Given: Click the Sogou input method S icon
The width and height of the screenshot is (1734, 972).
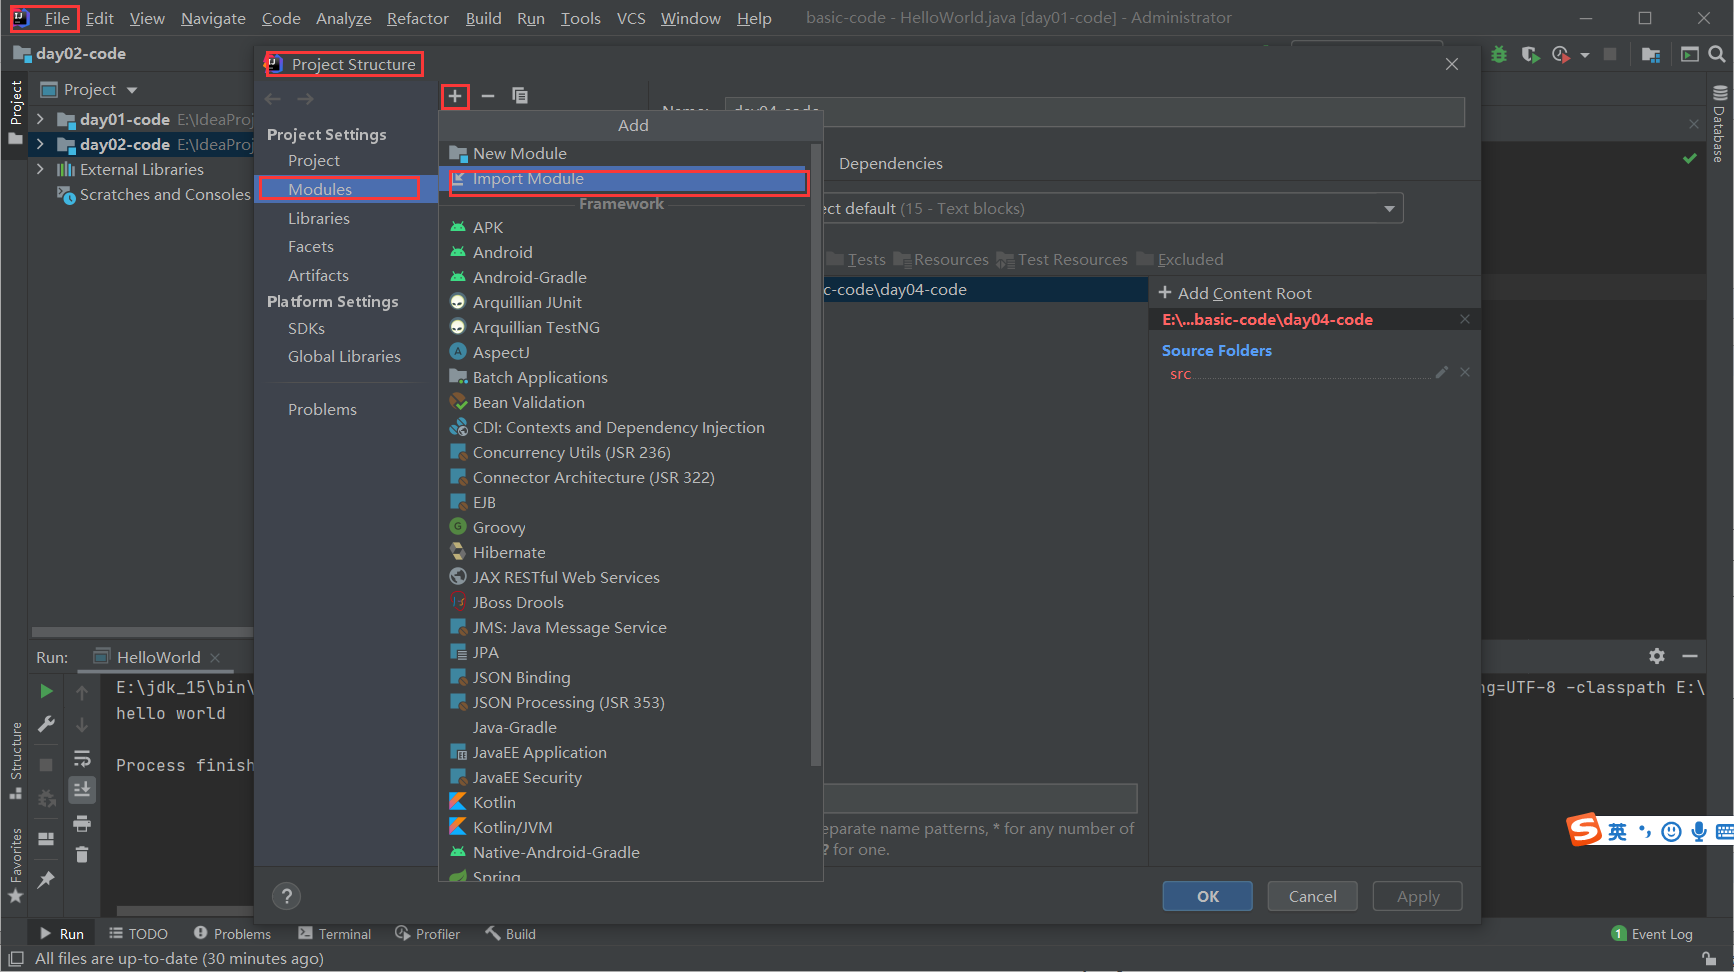Looking at the screenshot, I should (x=1584, y=830).
